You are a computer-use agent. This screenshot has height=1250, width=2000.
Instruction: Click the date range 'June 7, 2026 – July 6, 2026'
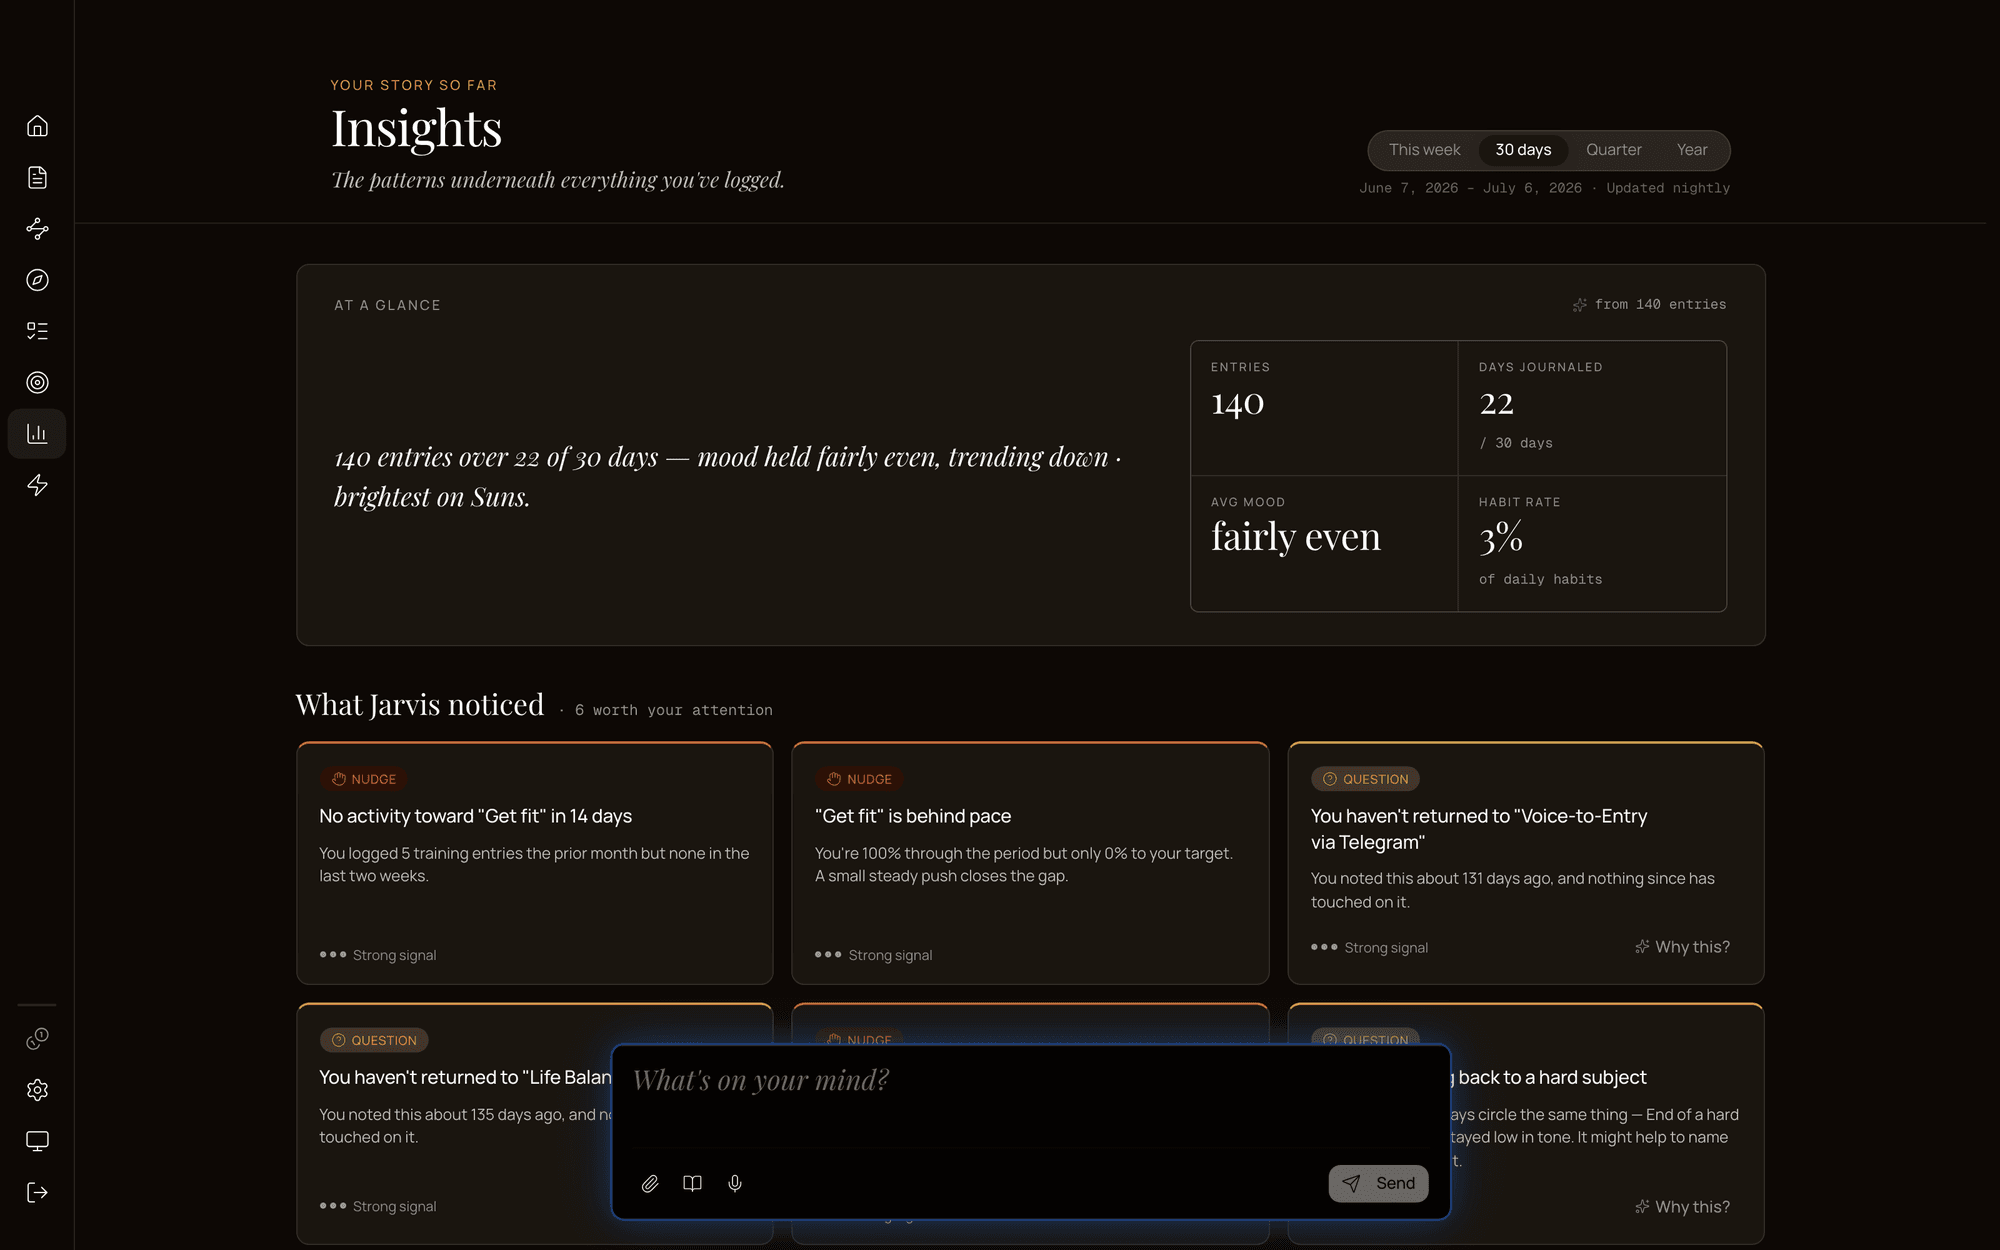(1470, 188)
